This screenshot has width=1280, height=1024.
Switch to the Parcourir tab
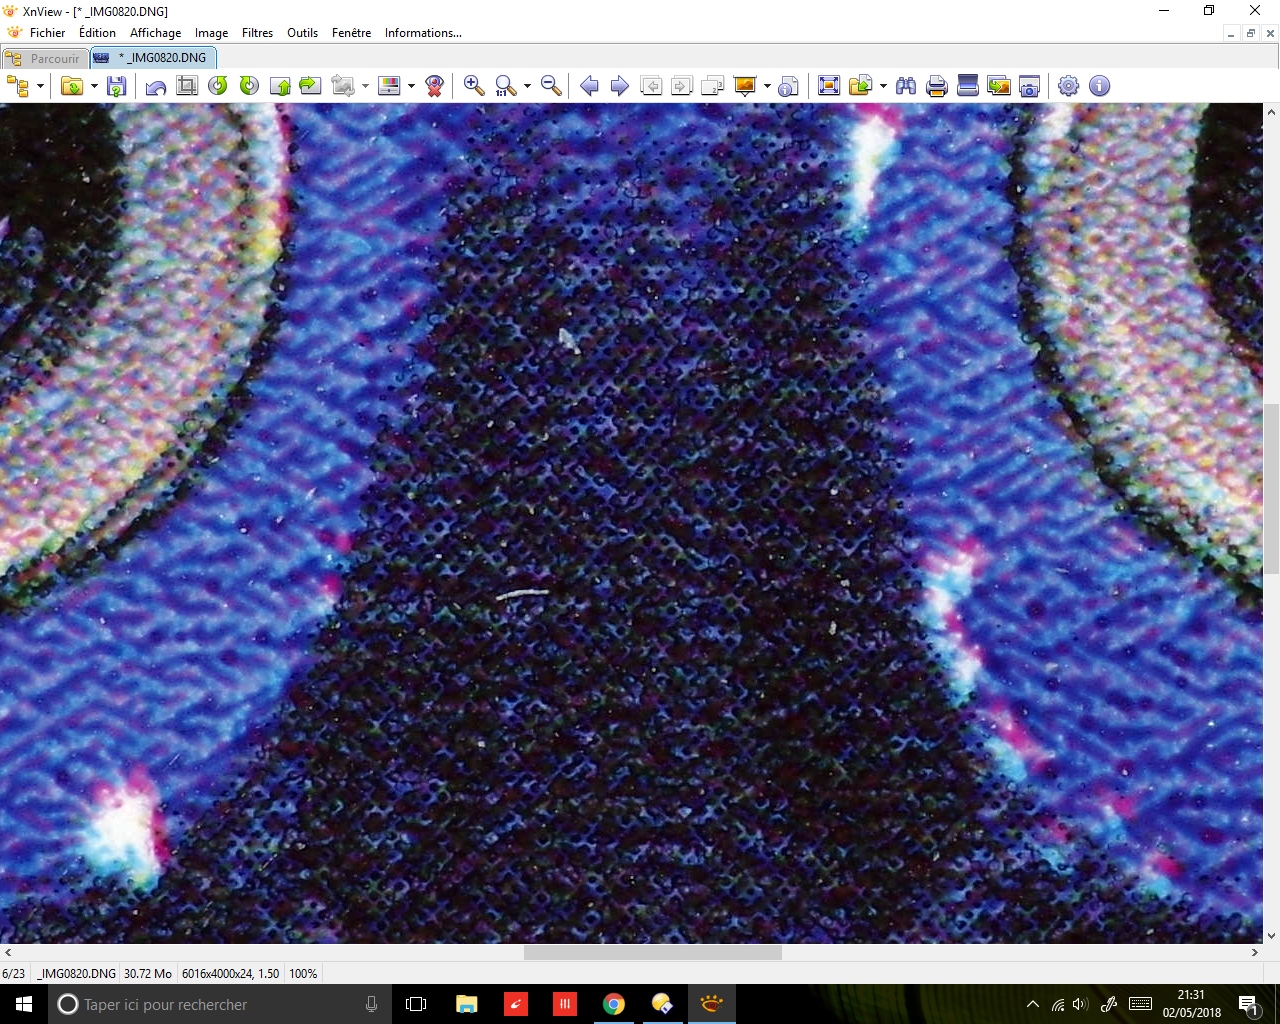coord(46,58)
